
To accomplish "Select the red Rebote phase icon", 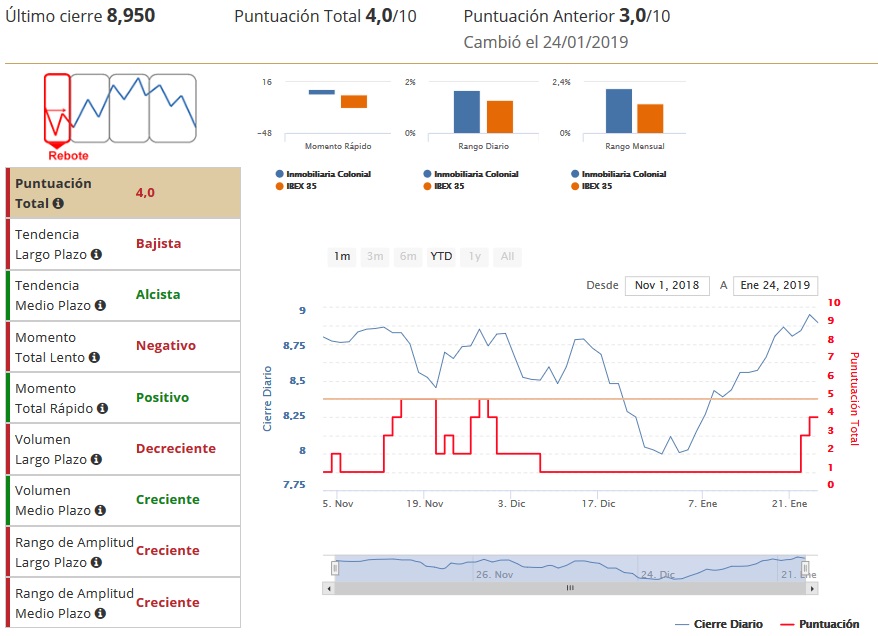I will coord(57,108).
